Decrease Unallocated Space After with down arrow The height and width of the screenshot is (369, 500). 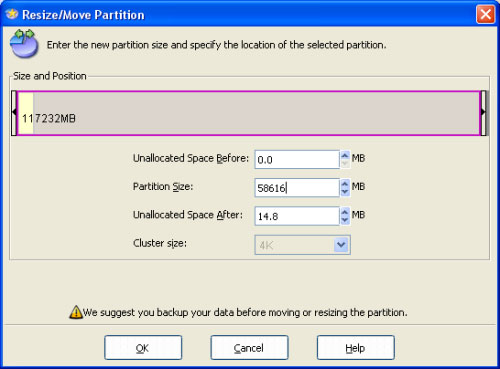click(x=345, y=221)
